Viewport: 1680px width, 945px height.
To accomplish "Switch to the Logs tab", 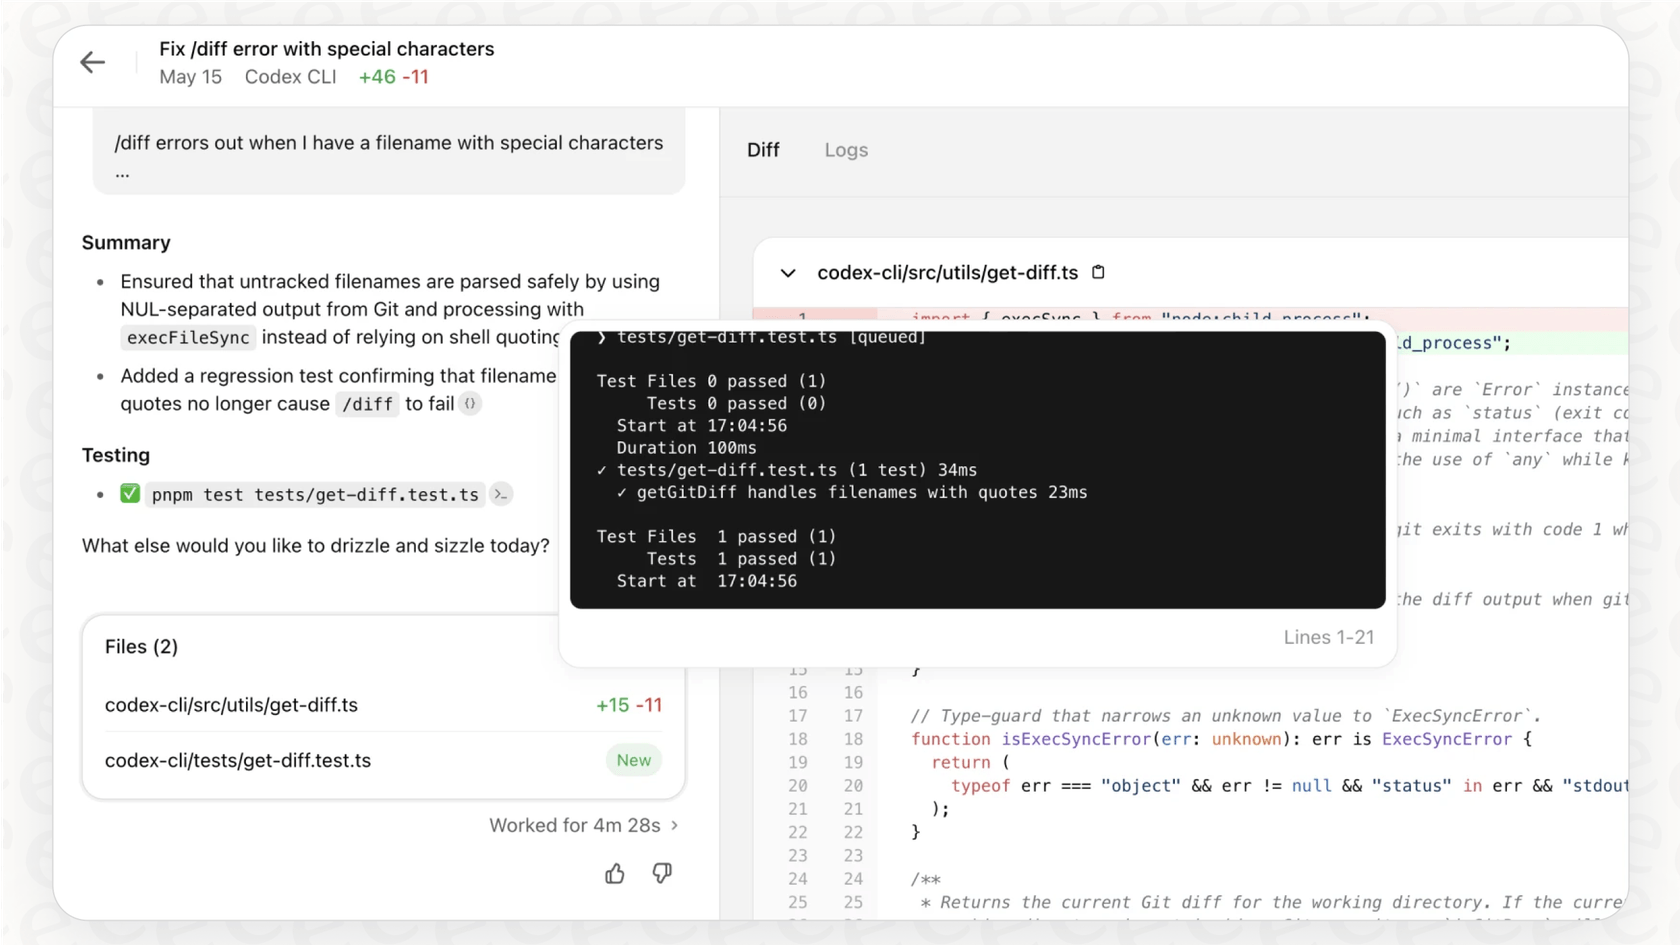I will [x=846, y=149].
